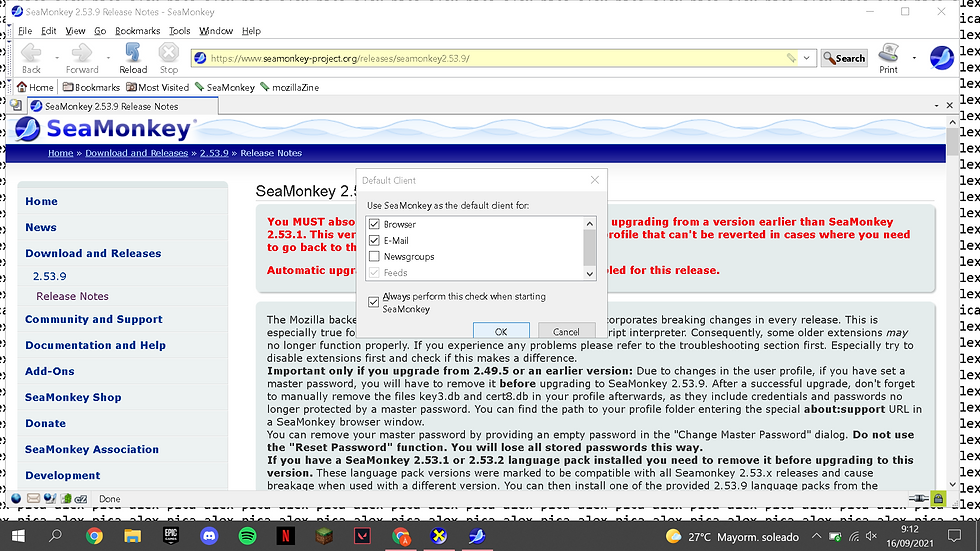Image resolution: width=980 pixels, height=551 pixels.
Task: Close the current tab with the tab bar X
Action: click(x=949, y=106)
